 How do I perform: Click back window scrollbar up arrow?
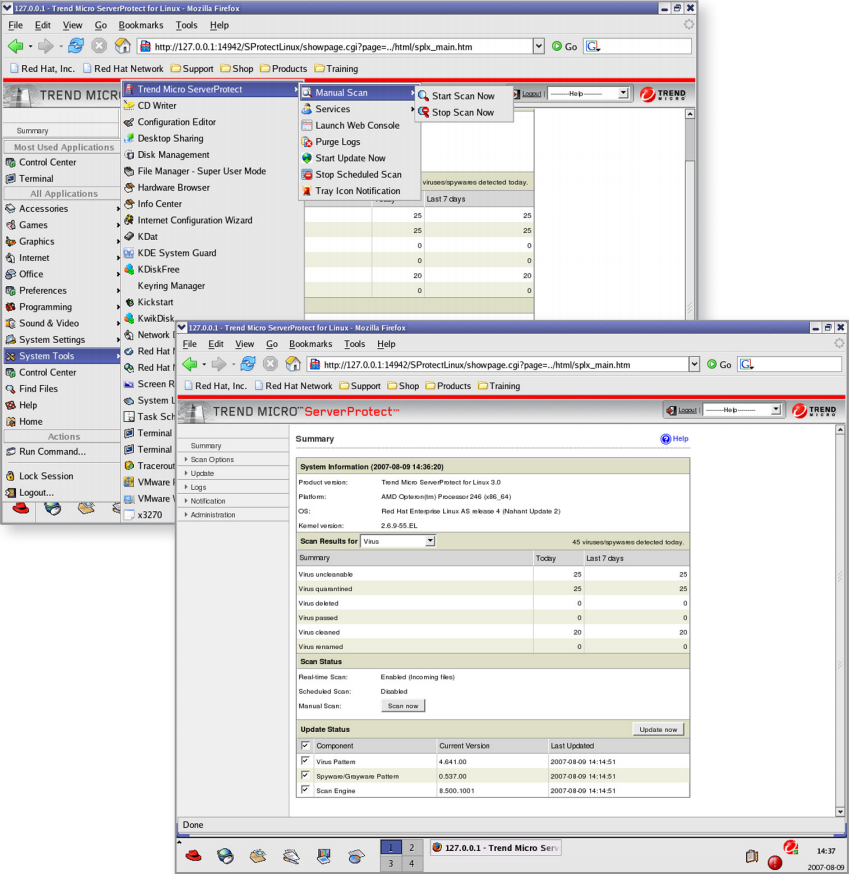tap(690, 114)
